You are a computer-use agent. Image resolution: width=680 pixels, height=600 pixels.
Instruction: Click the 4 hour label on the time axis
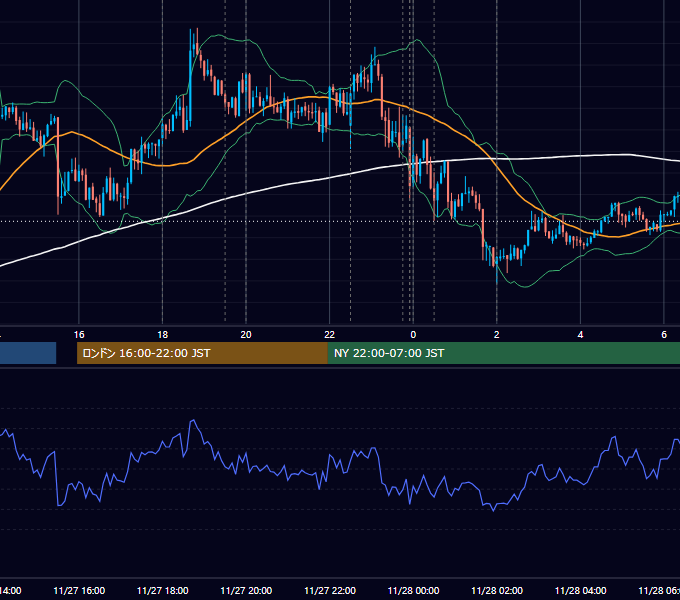580,335
